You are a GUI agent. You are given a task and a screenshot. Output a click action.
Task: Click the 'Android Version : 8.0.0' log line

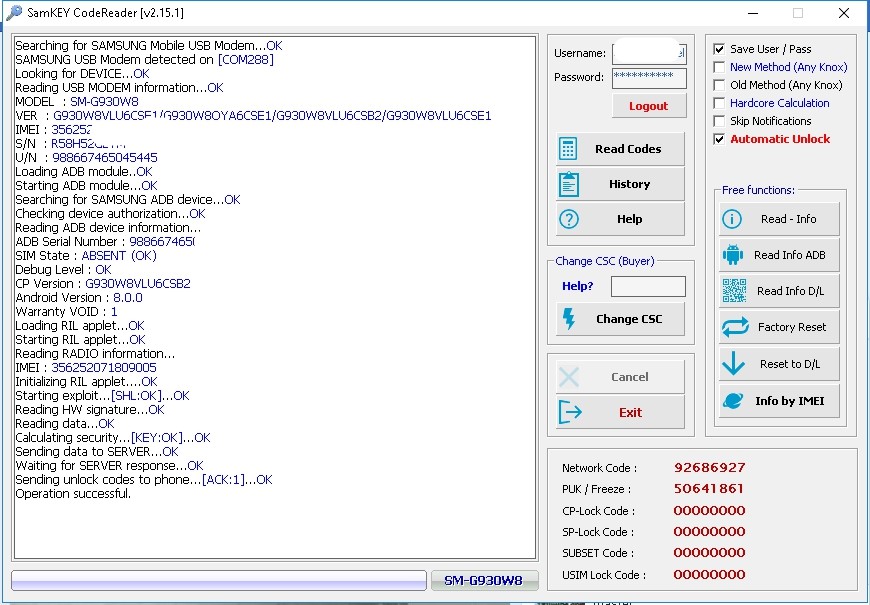tap(79, 298)
